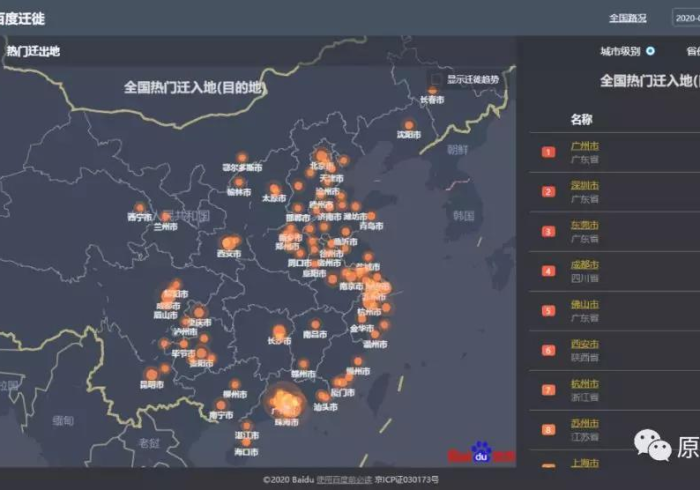Click the 厦门市 map marker
The height and width of the screenshot is (490, 700).
click(341, 382)
